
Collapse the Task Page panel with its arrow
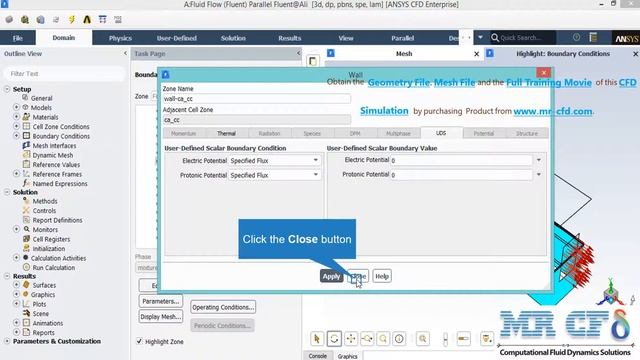click(298, 53)
